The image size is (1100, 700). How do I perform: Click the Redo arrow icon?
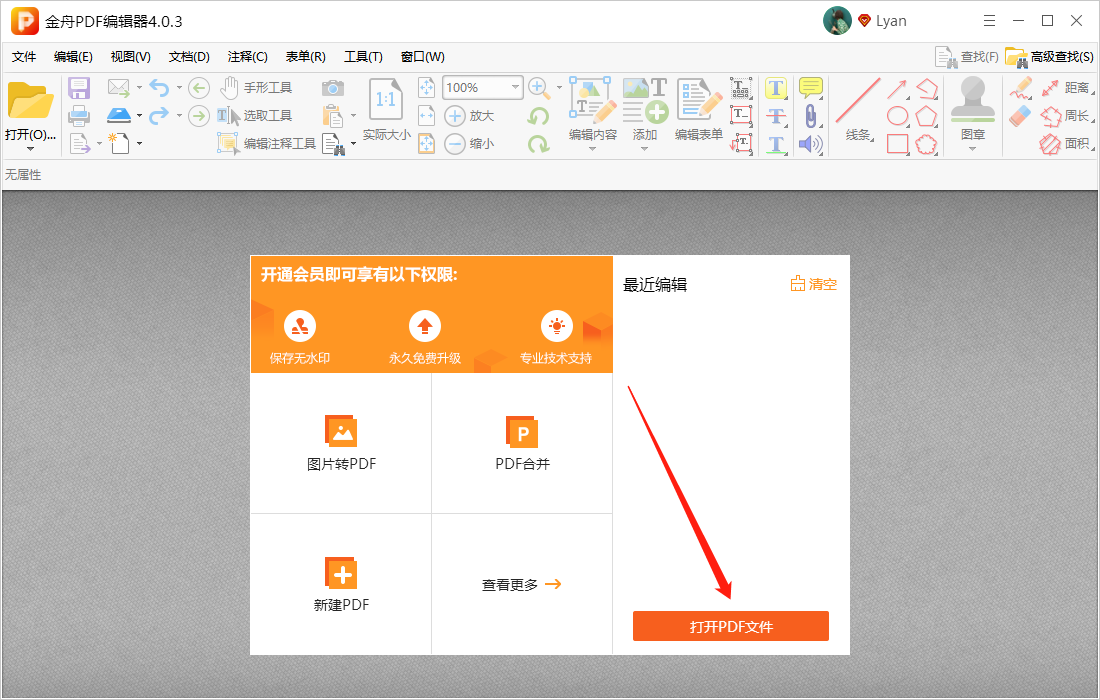(159, 115)
